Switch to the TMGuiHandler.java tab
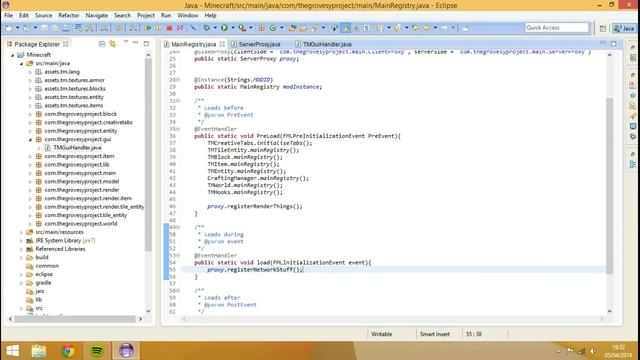The height and width of the screenshot is (360, 640). click(x=327, y=44)
